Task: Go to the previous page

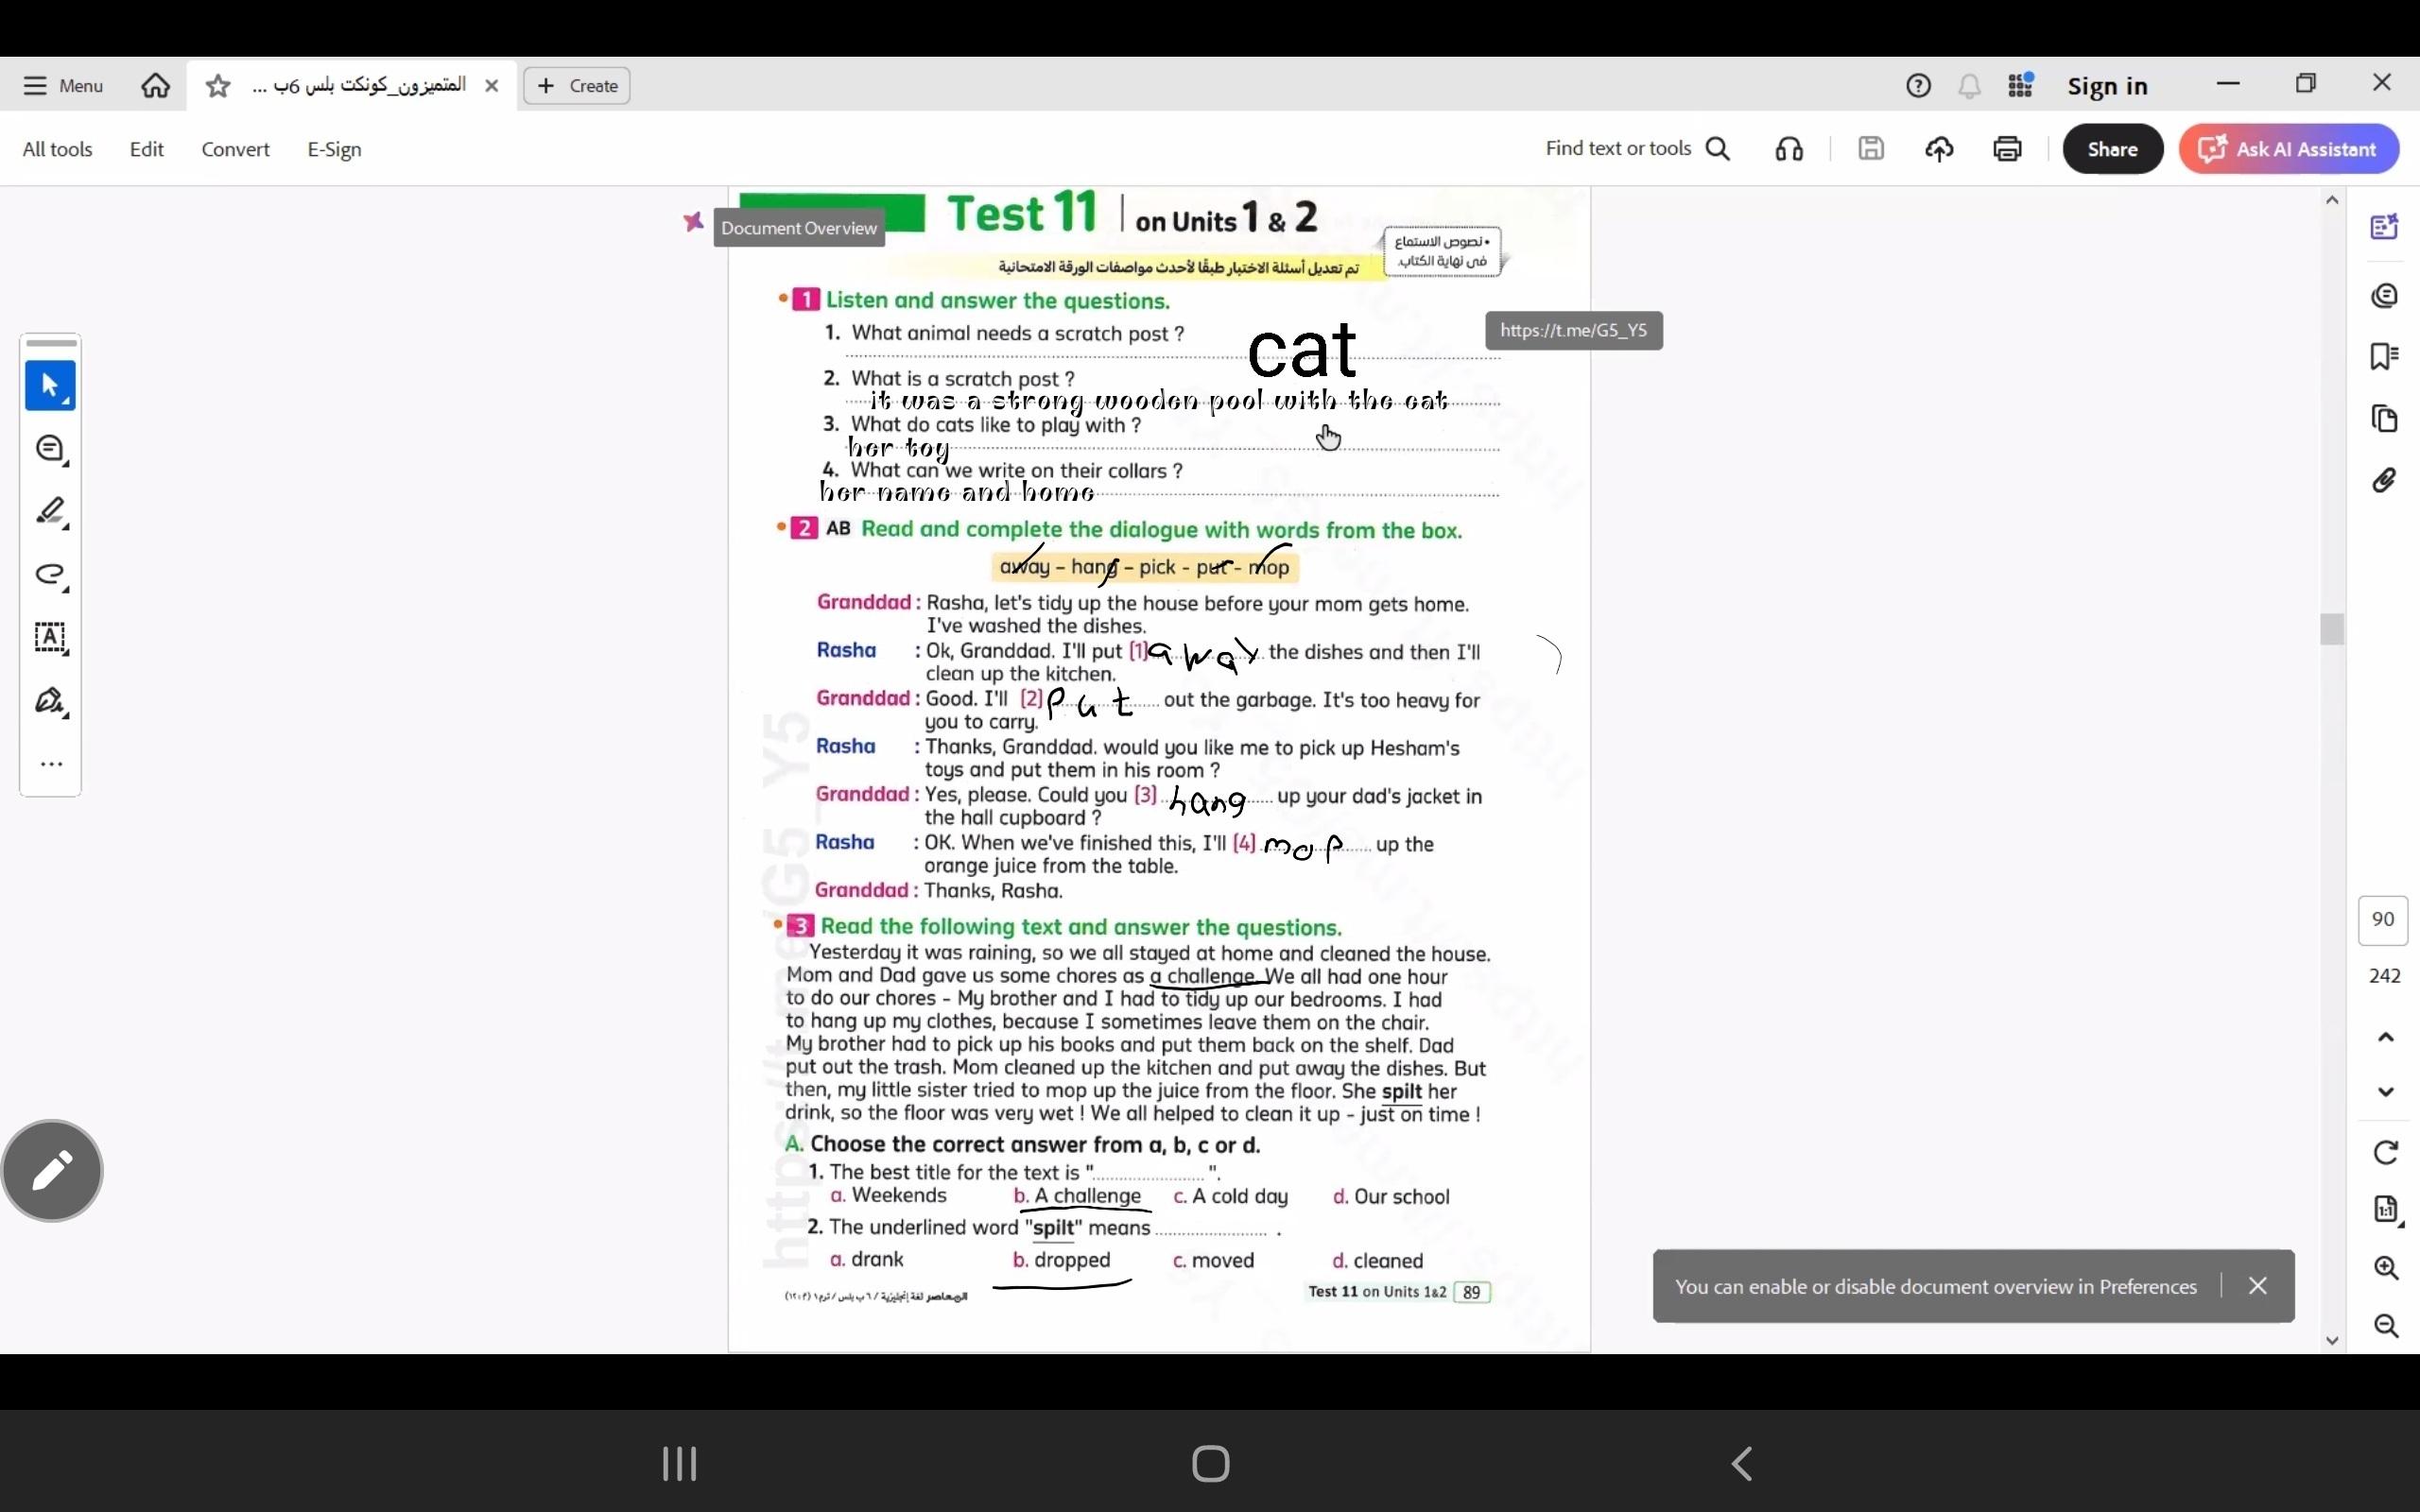Action: (2386, 1037)
